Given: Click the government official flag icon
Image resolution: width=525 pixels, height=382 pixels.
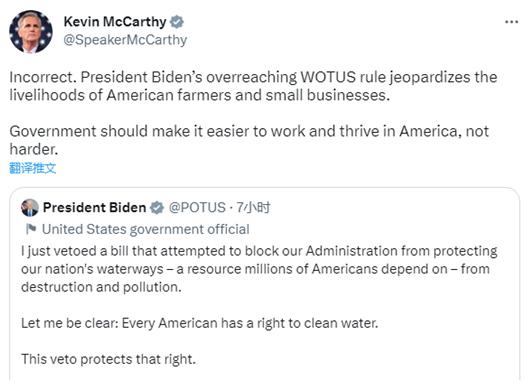Looking at the screenshot, I should [31, 229].
